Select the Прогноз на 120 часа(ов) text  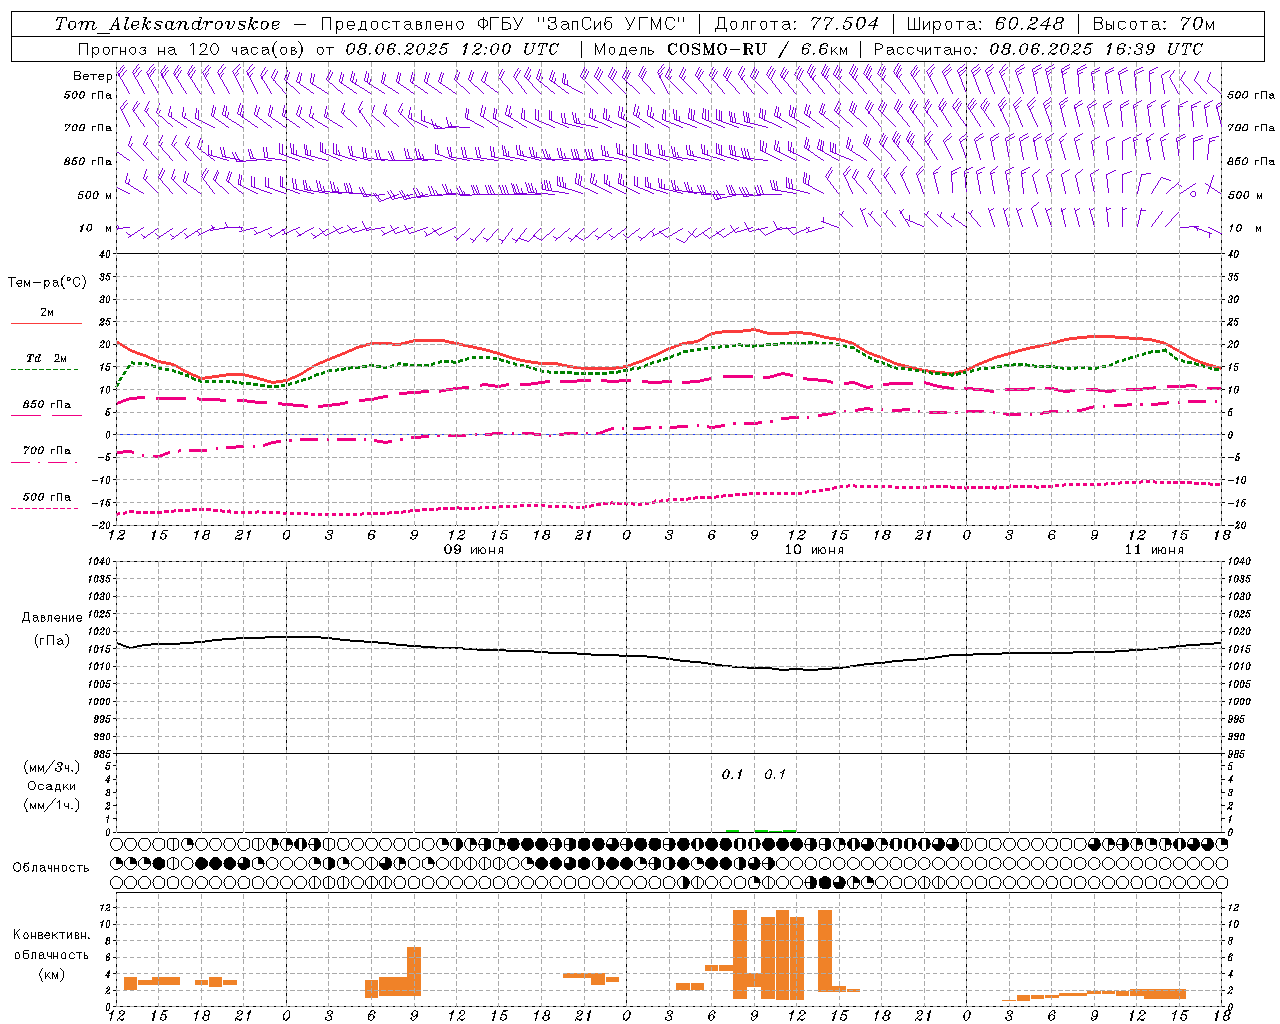click(x=193, y=49)
